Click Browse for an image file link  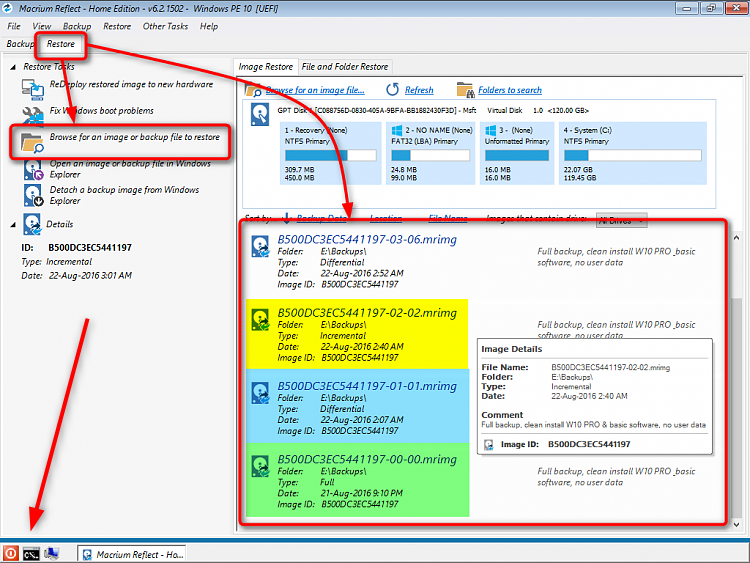tap(315, 90)
